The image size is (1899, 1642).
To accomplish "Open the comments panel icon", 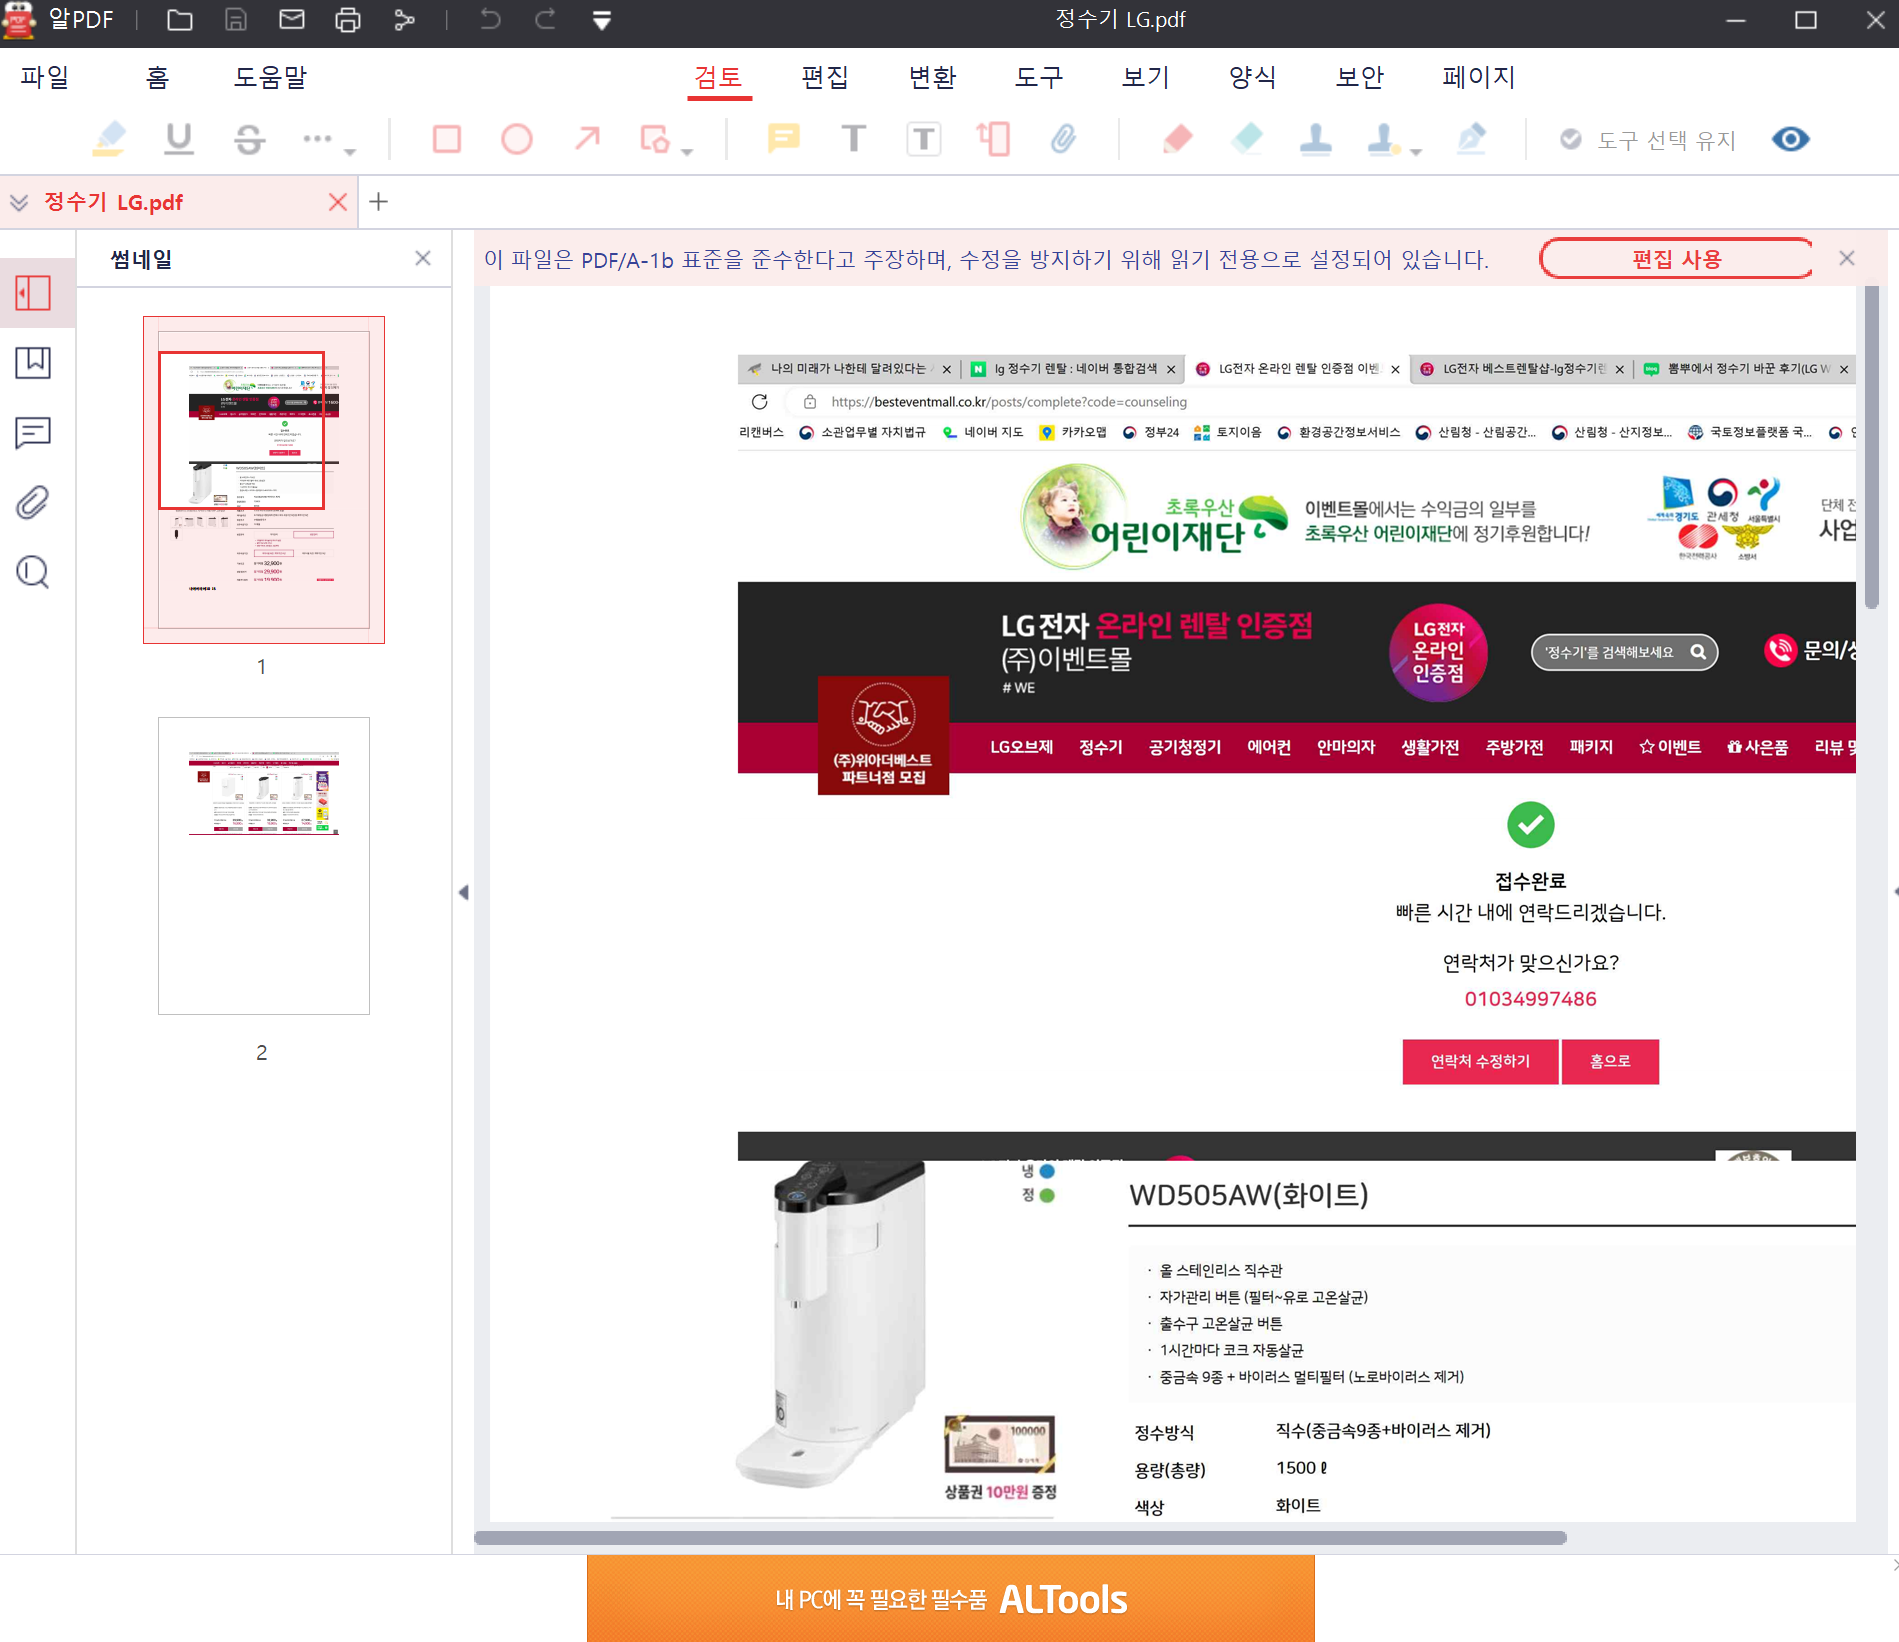I will 34,432.
